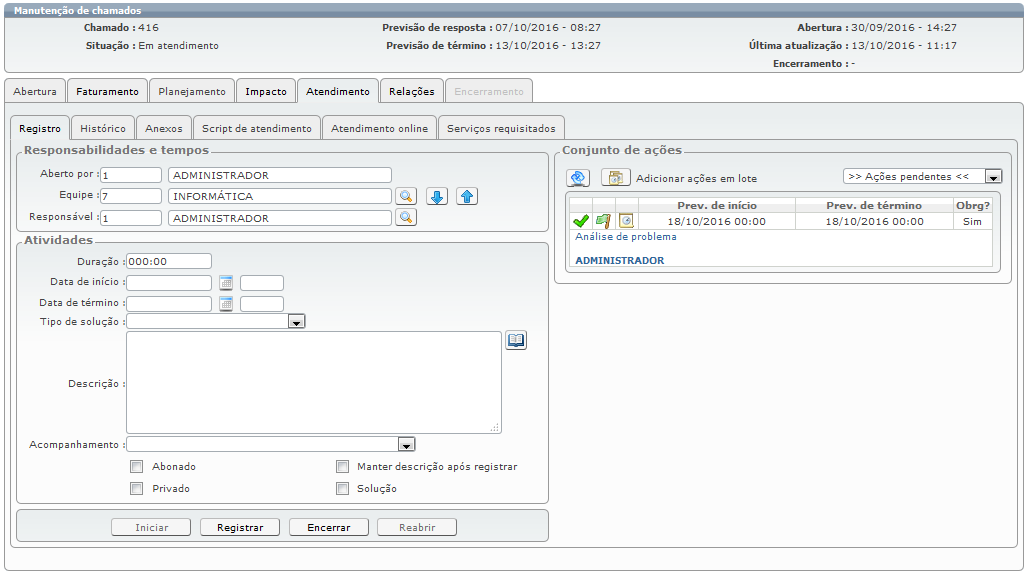Image resolution: width=1027 pixels, height=575 pixels.
Task: Click the green checkmark on the action row
Action: click(580, 221)
